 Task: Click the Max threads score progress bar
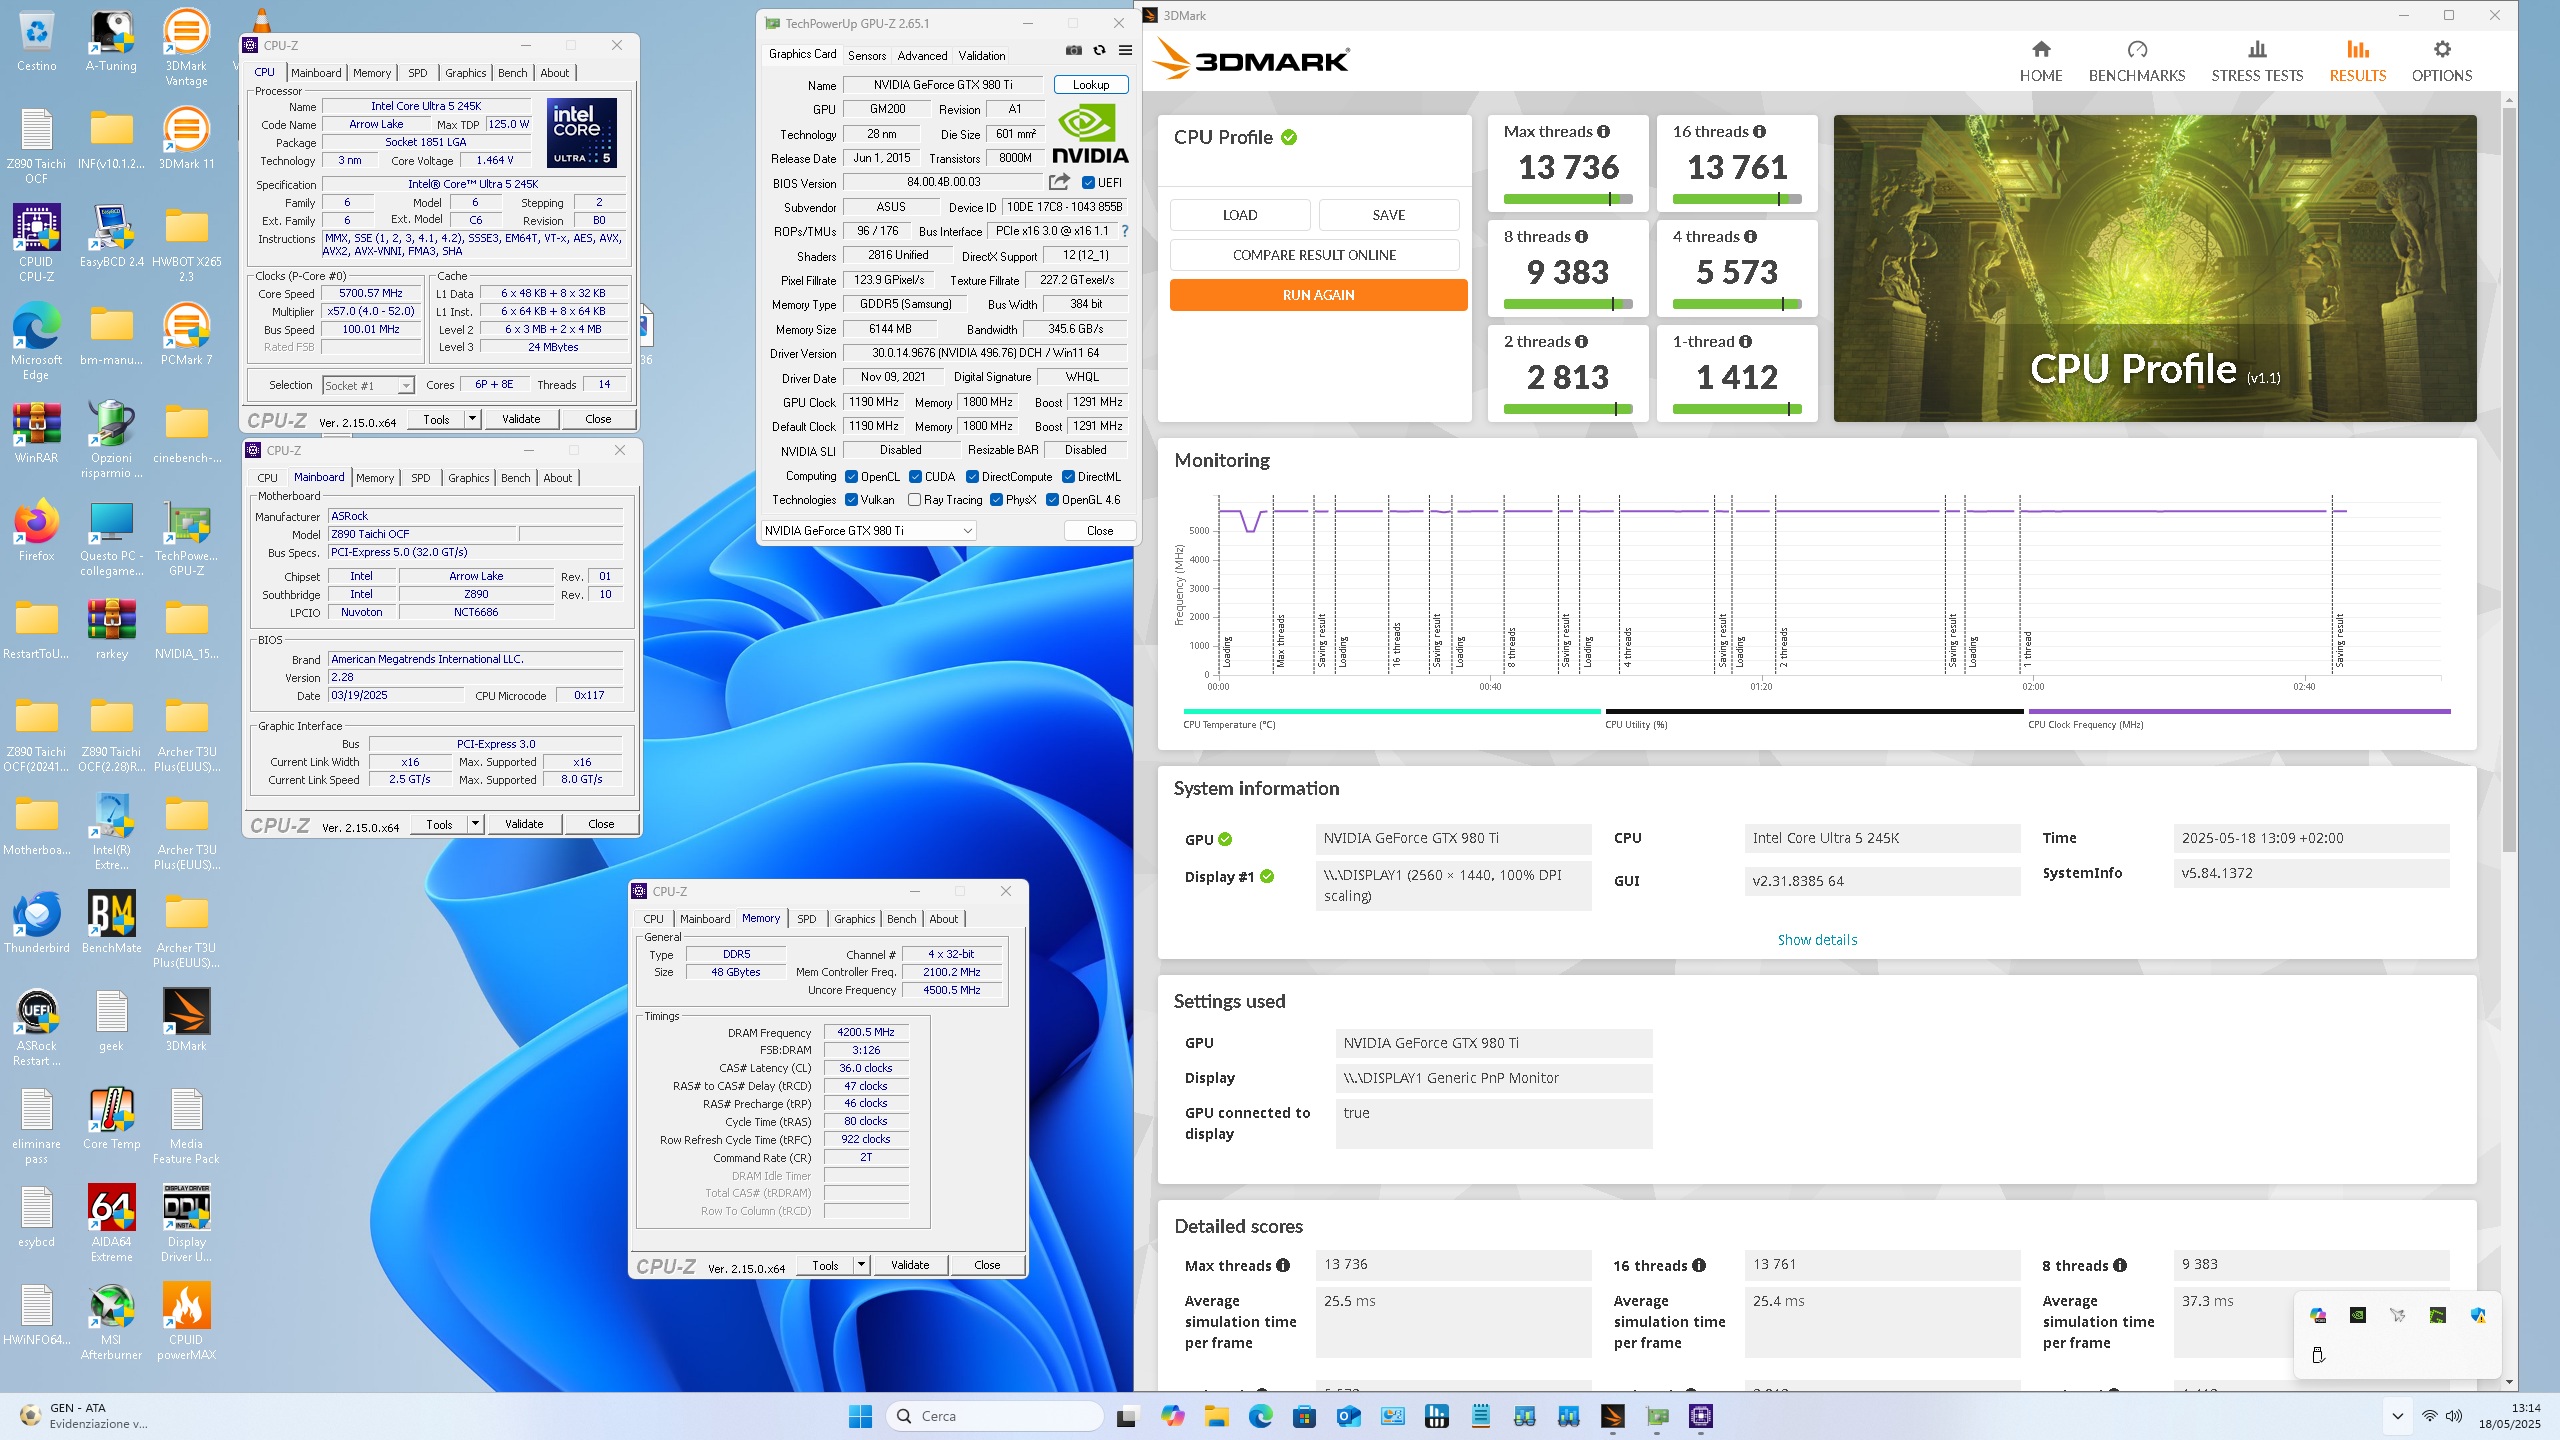click(1567, 199)
